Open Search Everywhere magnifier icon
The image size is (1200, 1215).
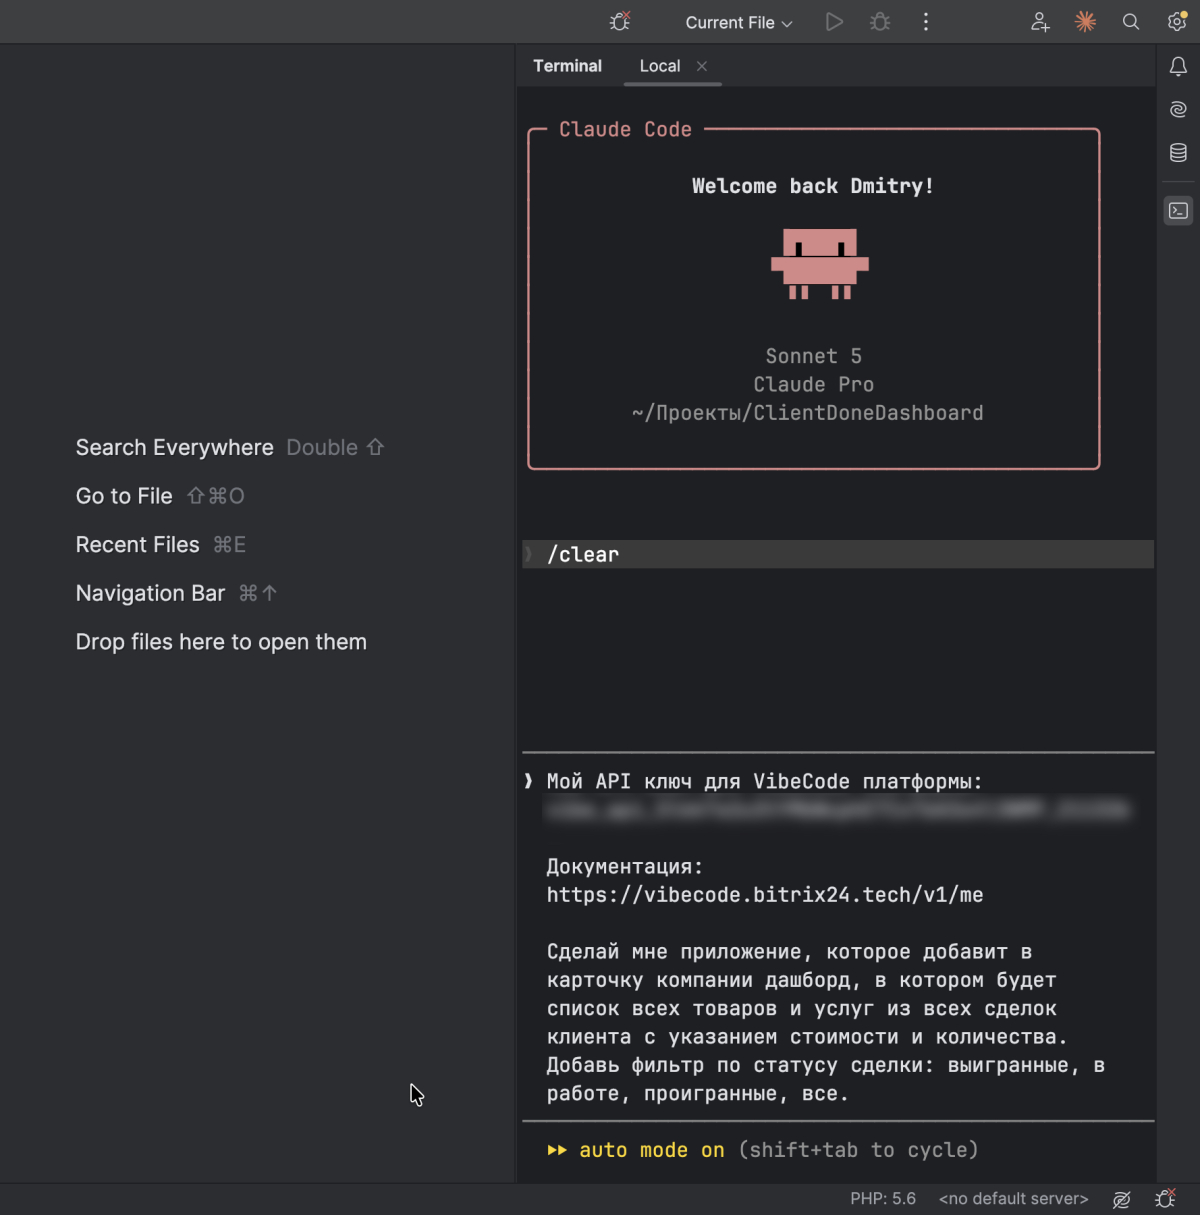pos(1131,22)
